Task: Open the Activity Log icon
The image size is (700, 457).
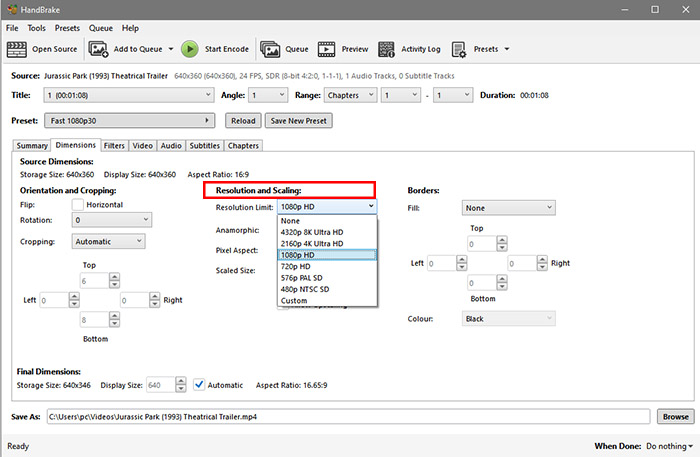Action: 386,49
